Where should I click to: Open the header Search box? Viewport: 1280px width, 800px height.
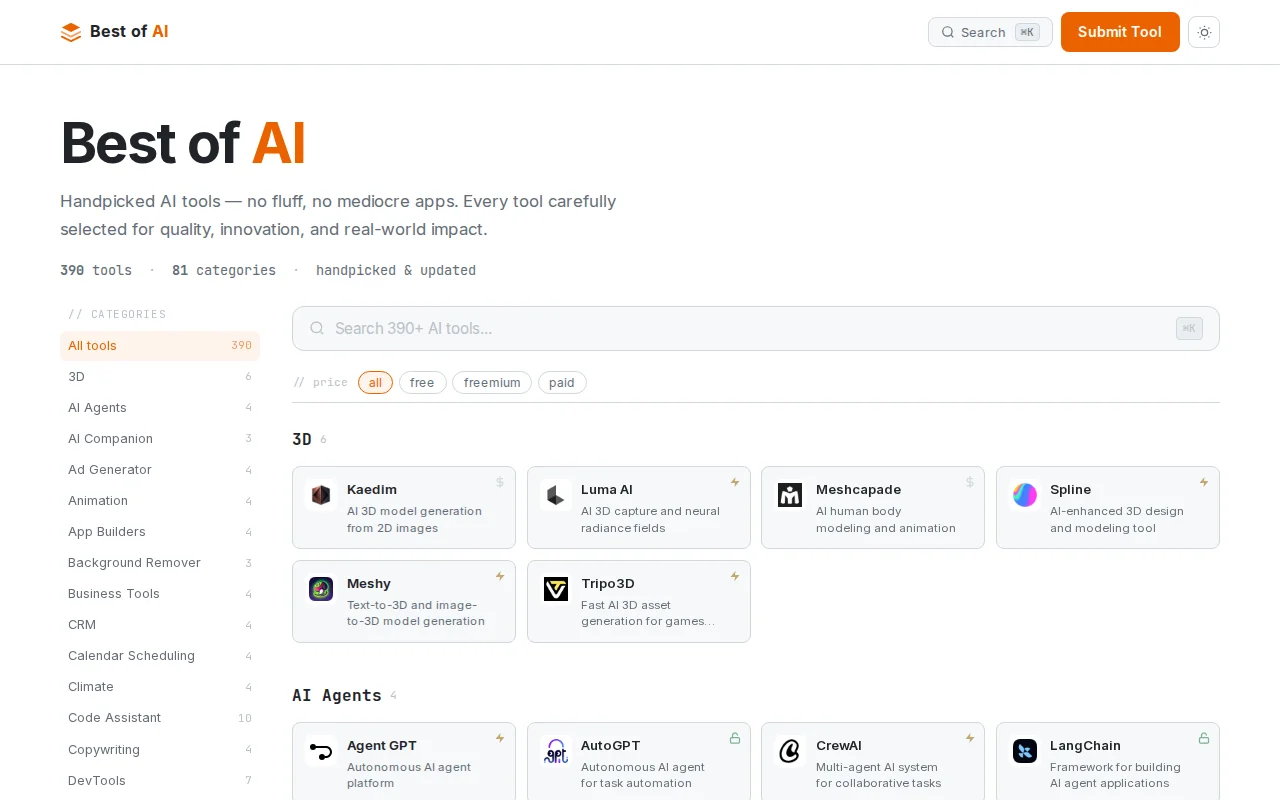(x=990, y=32)
